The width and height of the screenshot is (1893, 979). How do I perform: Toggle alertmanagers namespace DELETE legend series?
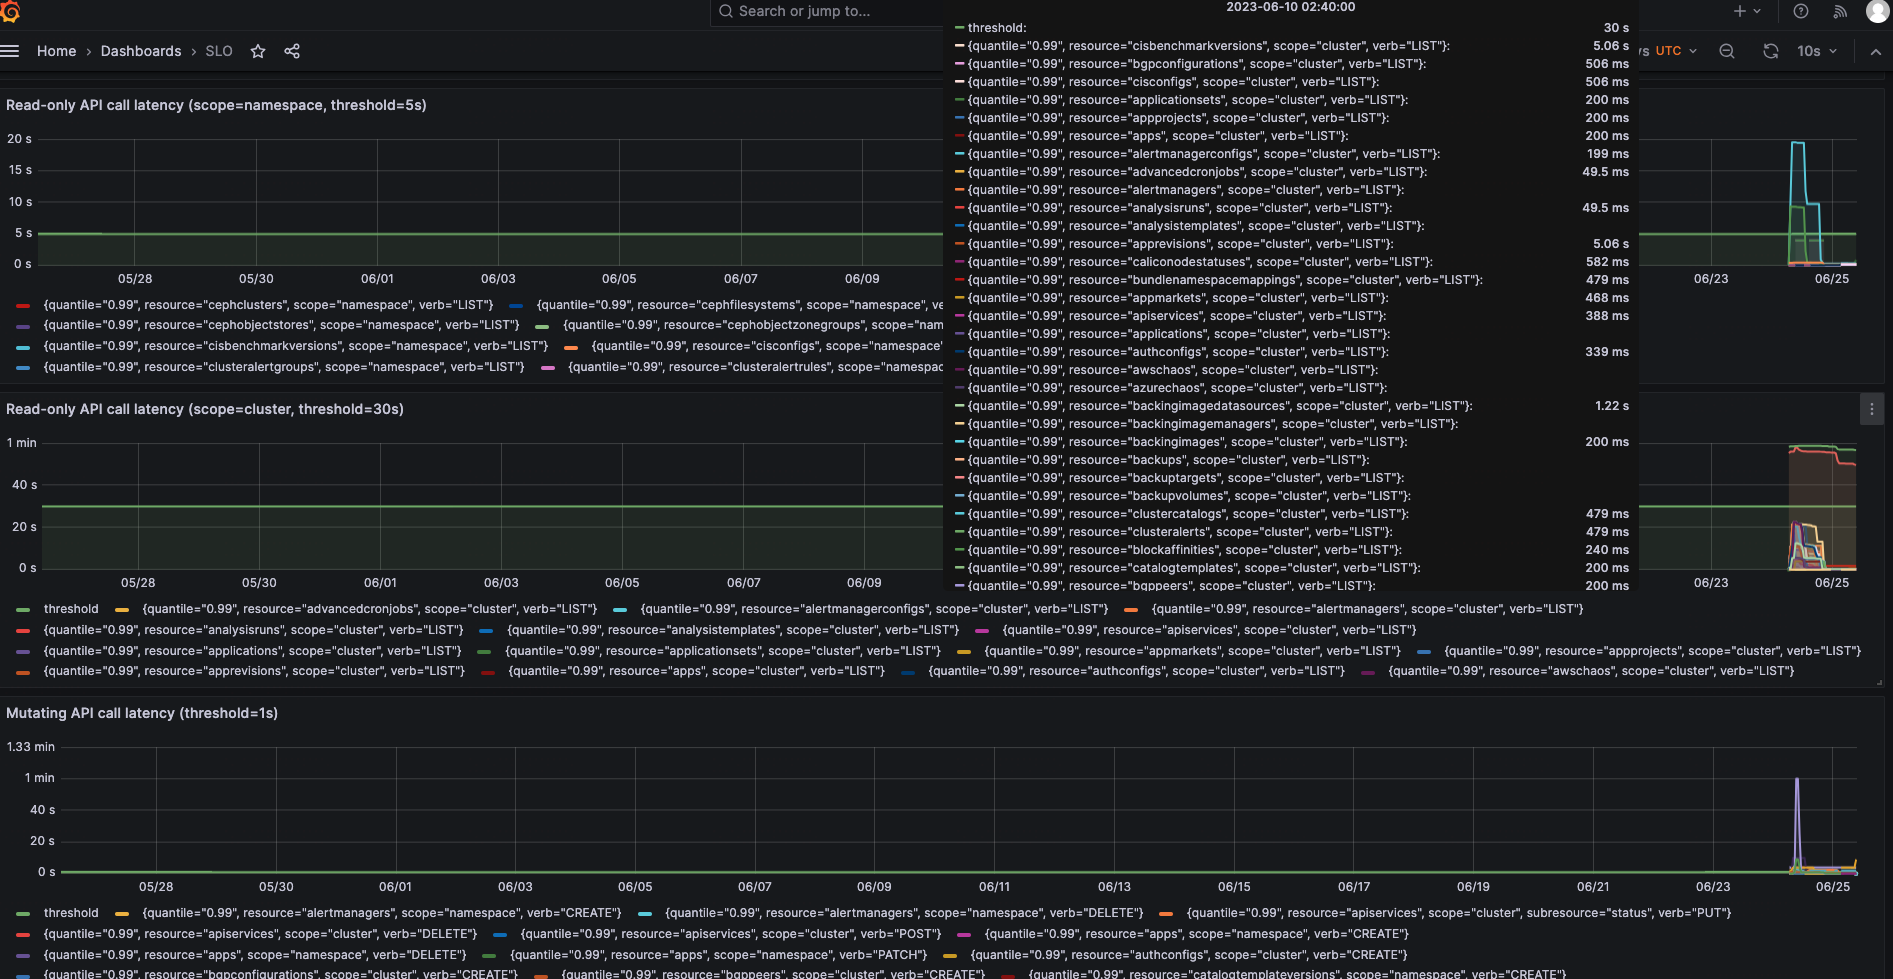click(x=904, y=913)
